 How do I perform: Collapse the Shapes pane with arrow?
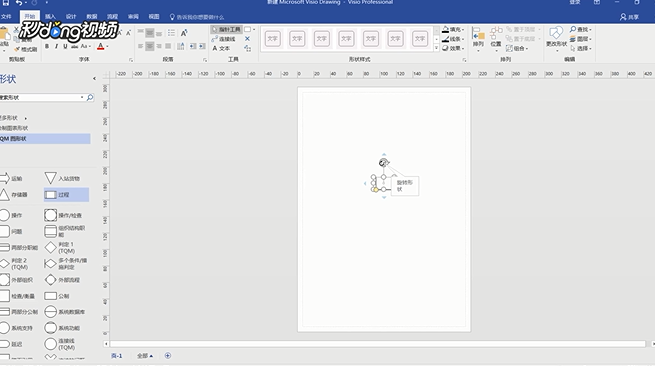tap(94, 79)
